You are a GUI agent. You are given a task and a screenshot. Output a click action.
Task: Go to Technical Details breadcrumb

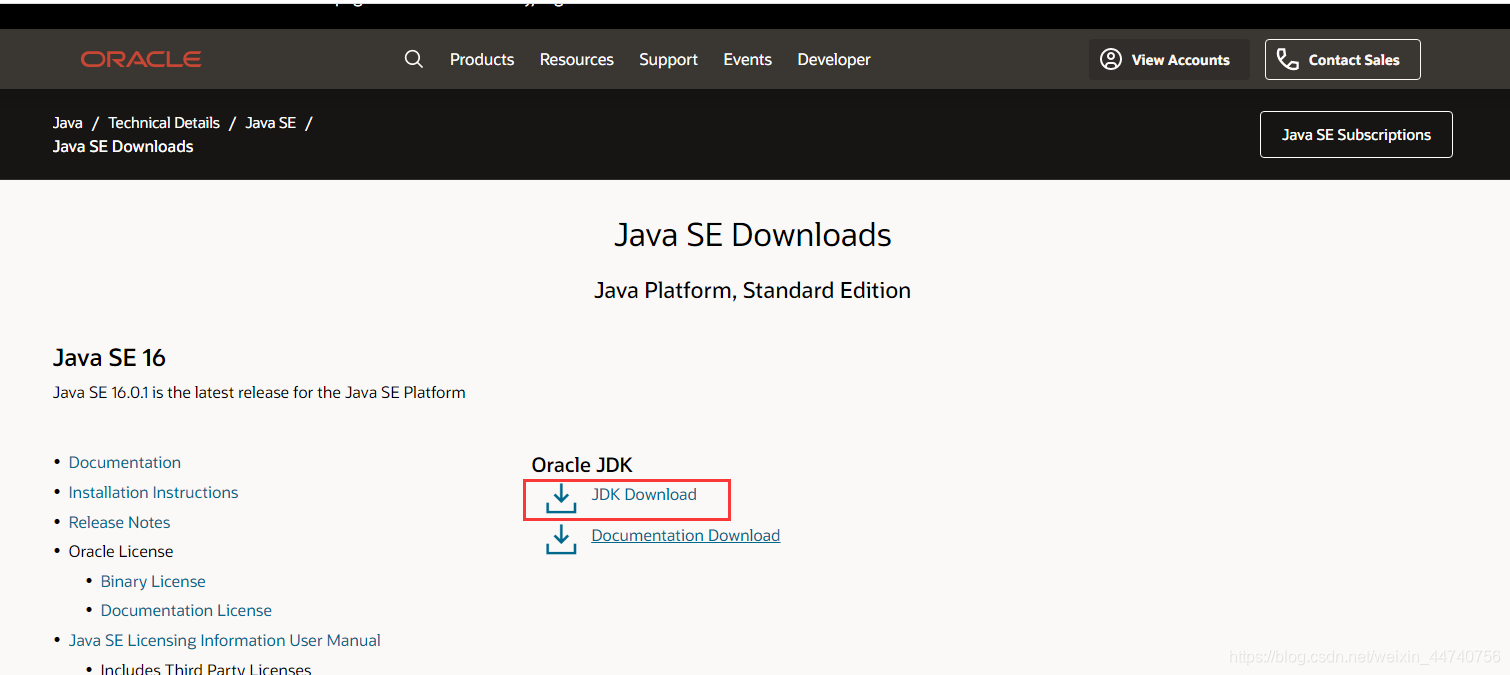point(164,123)
